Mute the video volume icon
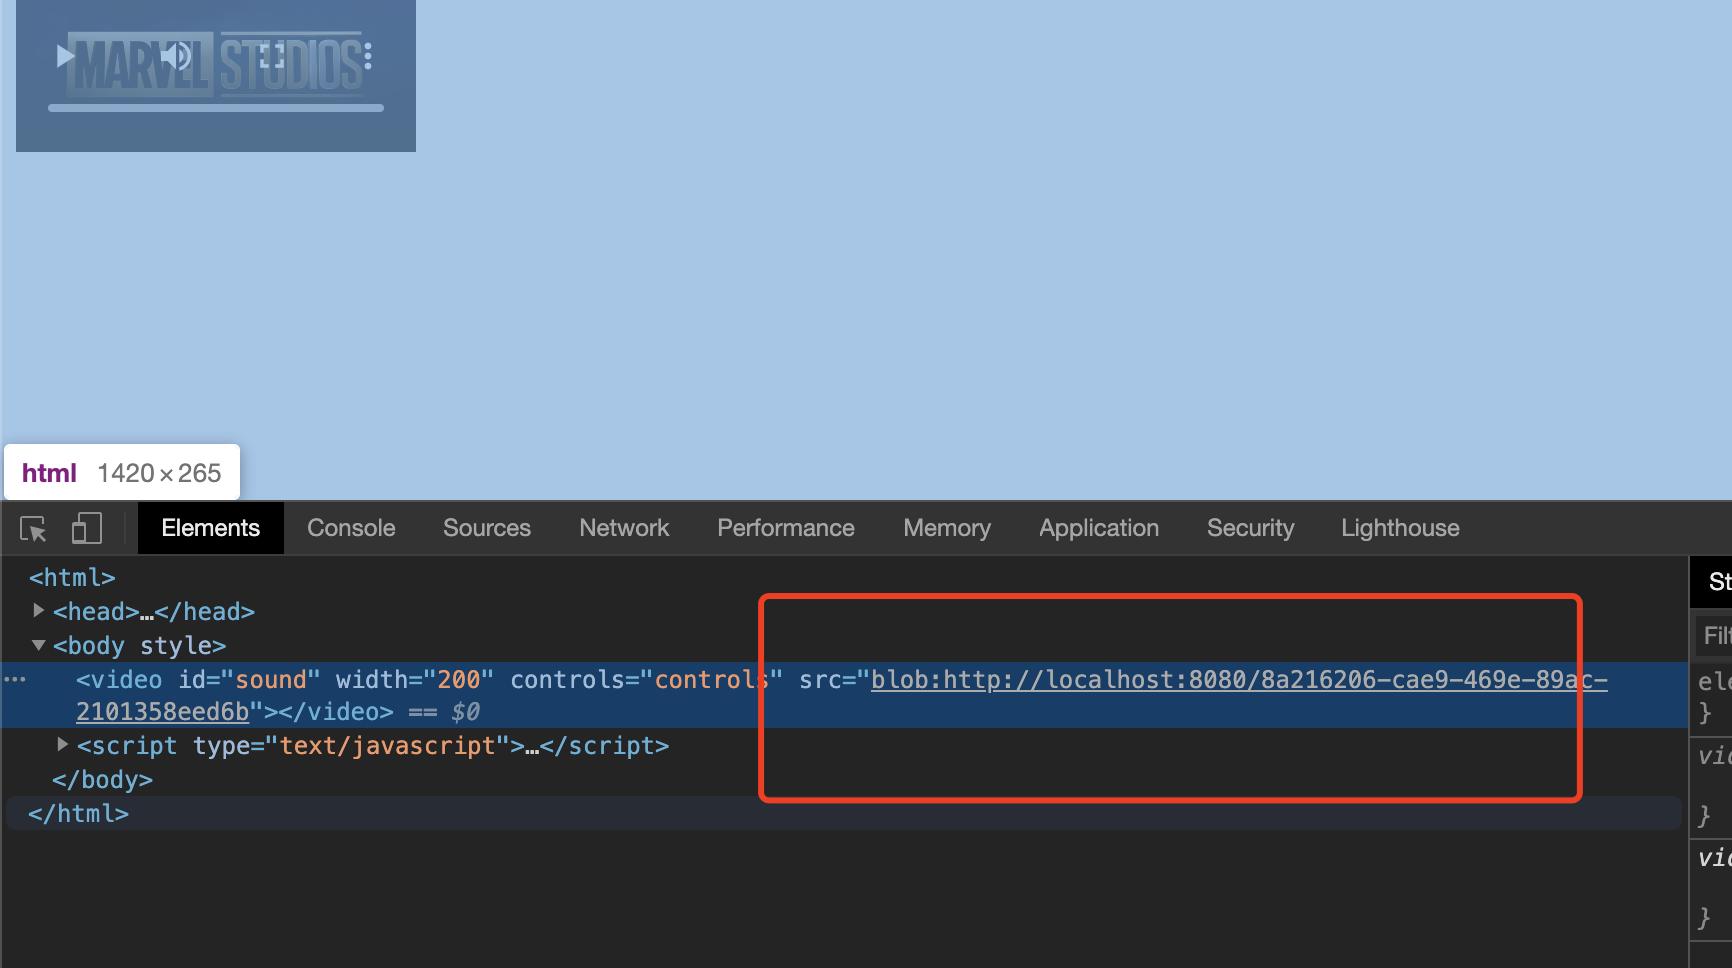Image resolution: width=1732 pixels, height=968 pixels. coord(177,56)
